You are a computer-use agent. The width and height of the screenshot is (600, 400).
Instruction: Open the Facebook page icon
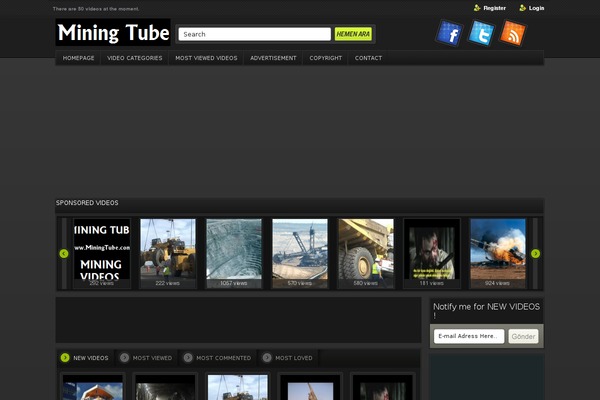(449, 34)
